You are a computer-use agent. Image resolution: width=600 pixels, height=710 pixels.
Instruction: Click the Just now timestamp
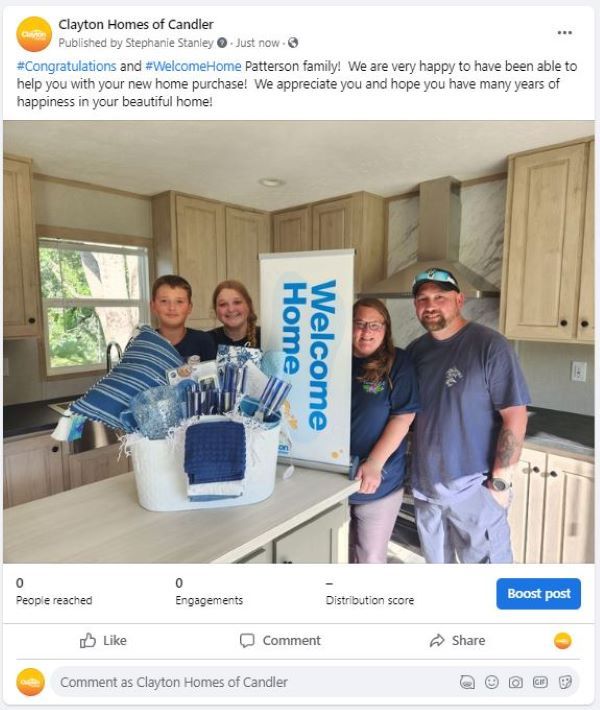pyautogui.click(x=258, y=43)
